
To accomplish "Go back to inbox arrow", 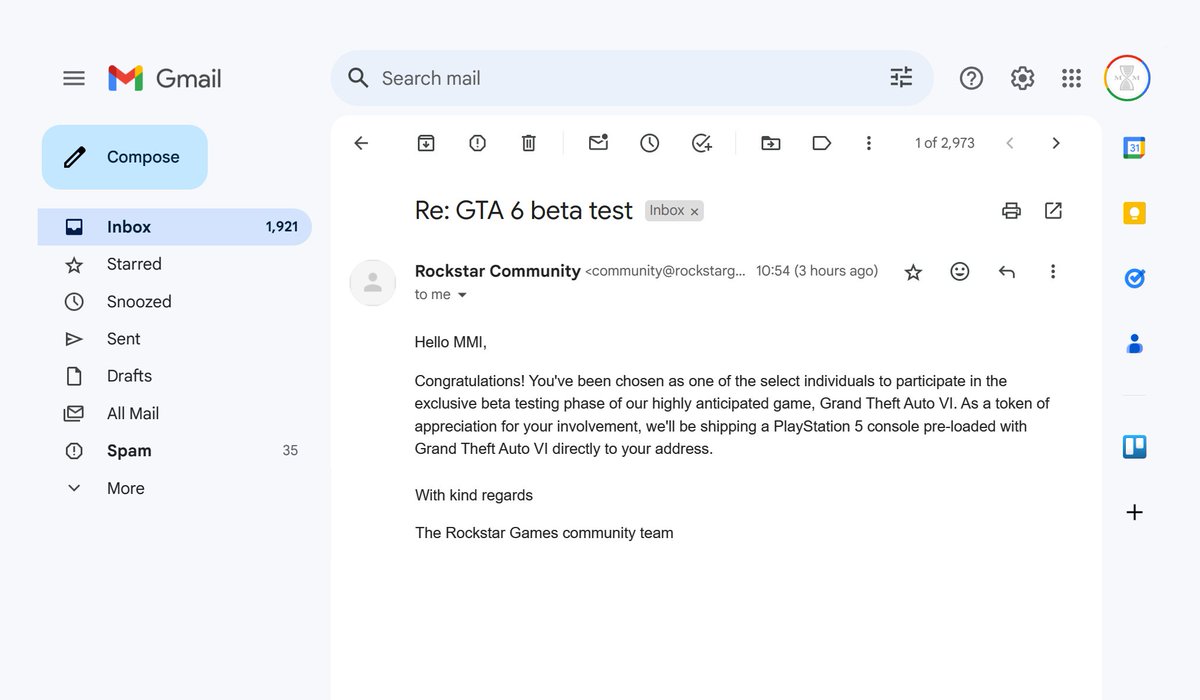I will tap(361, 143).
